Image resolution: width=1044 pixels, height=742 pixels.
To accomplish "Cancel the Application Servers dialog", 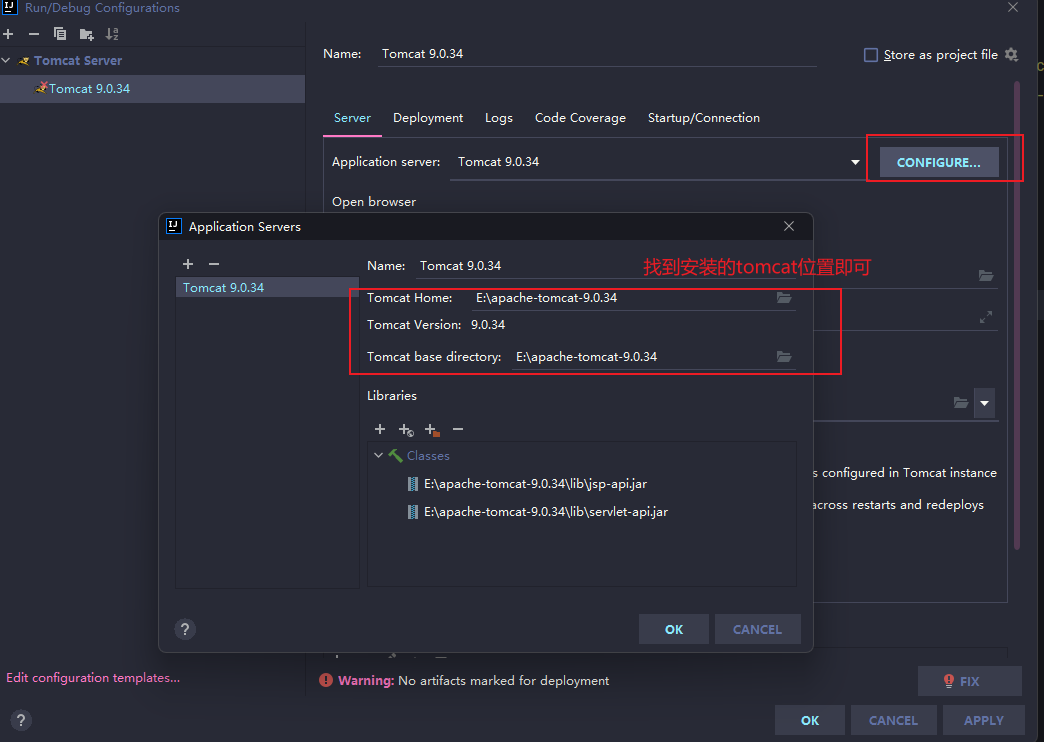I will pyautogui.click(x=758, y=629).
